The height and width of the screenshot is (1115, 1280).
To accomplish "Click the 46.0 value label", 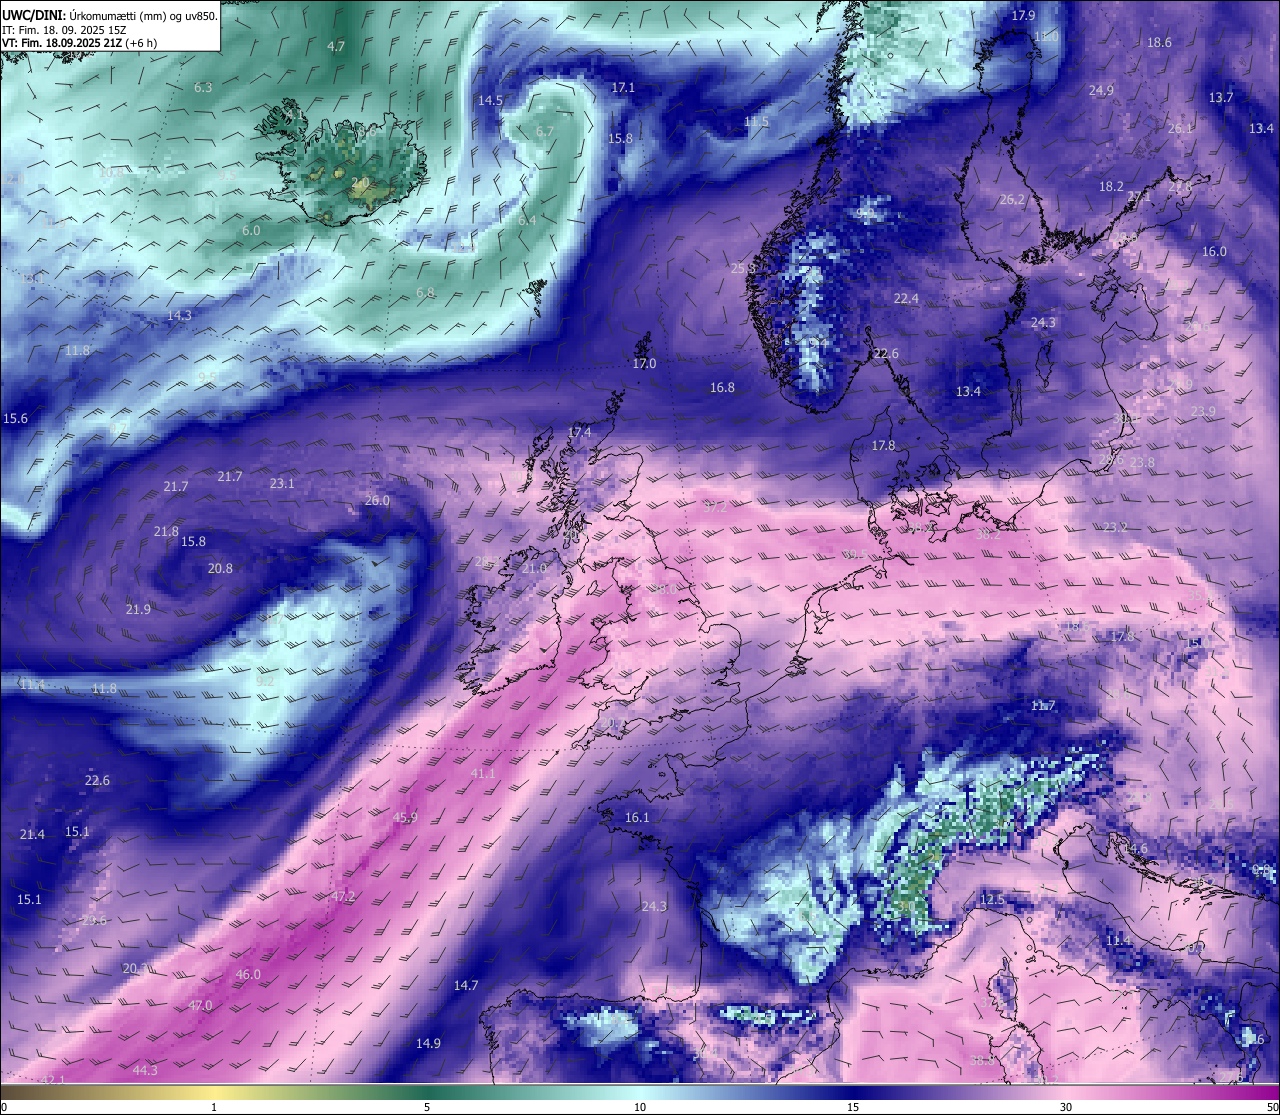I will [248, 975].
